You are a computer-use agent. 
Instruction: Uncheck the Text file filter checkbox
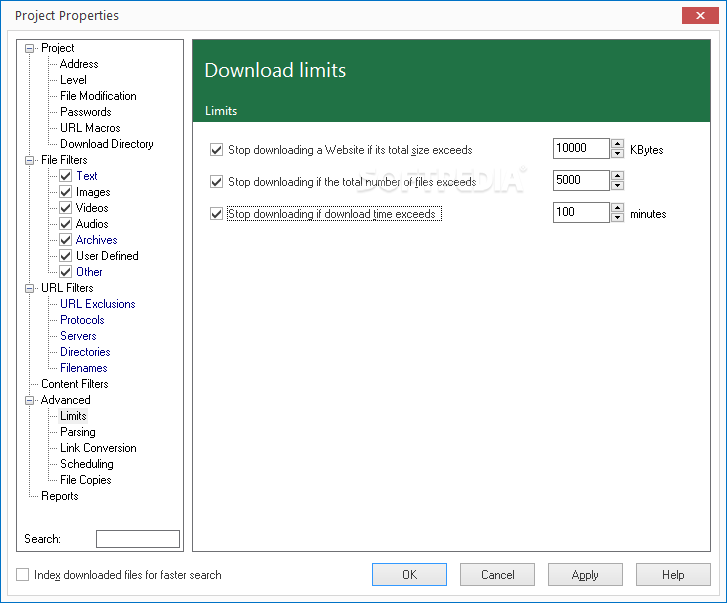66,176
